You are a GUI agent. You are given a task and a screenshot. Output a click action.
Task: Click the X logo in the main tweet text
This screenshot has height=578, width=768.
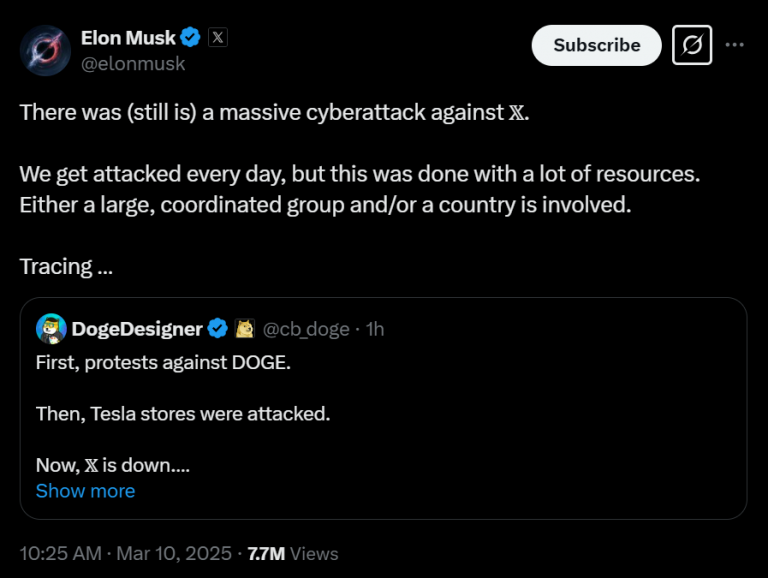[x=516, y=112]
